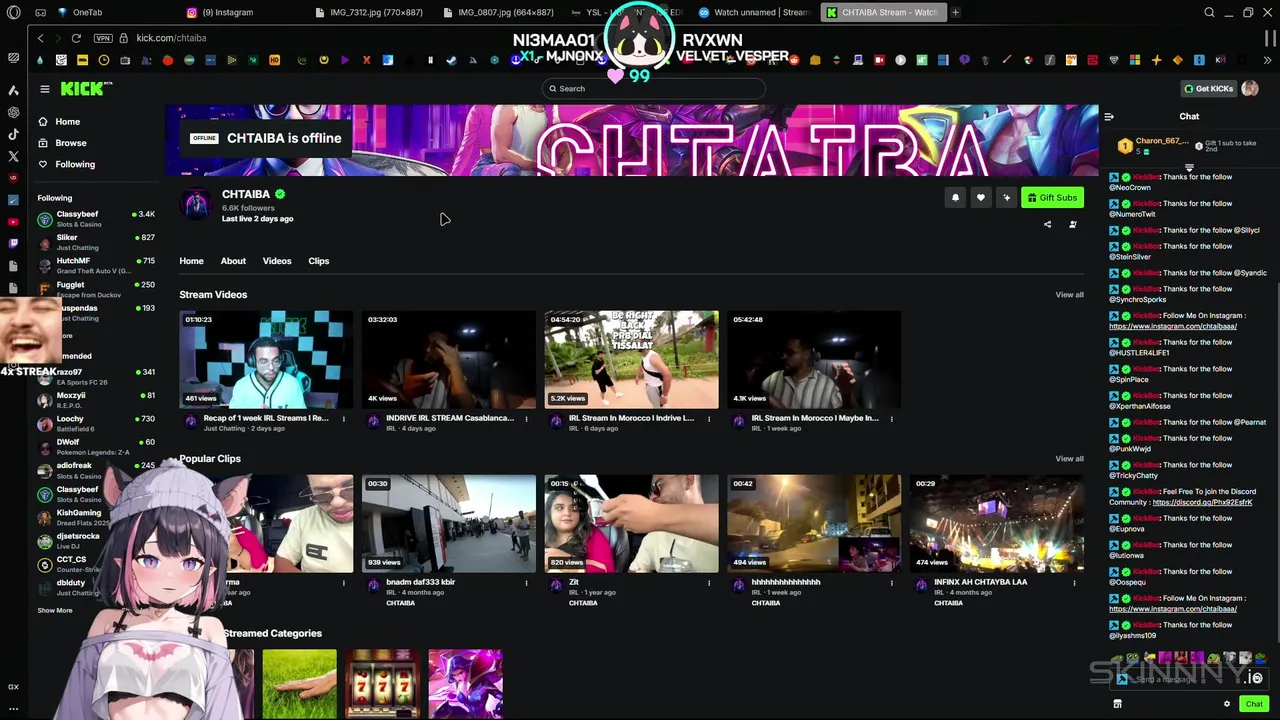Click the green Chat send button

click(x=1254, y=704)
